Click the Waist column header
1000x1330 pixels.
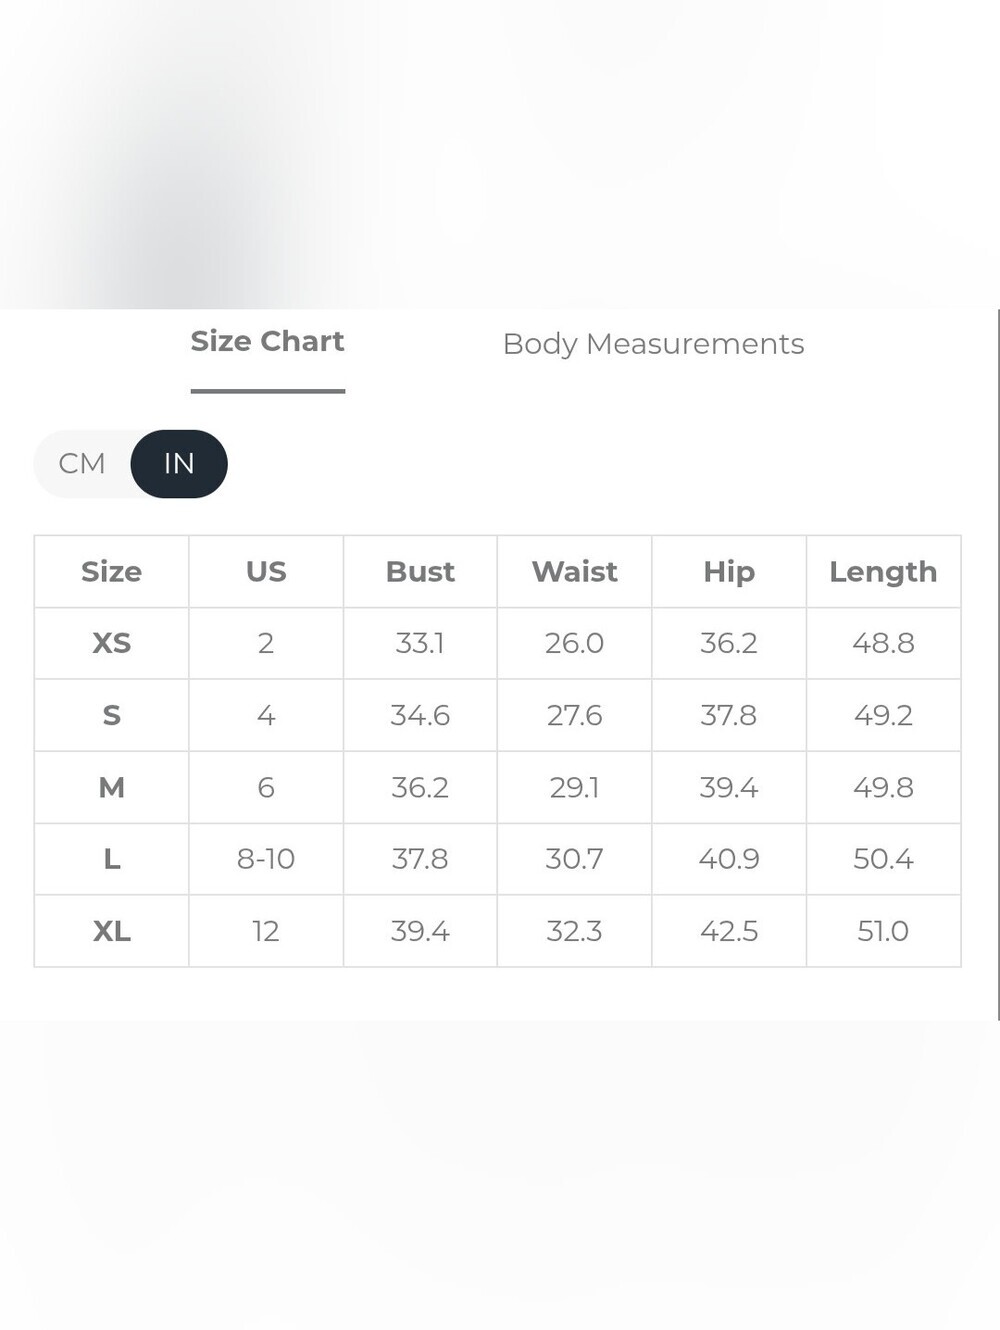pyautogui.click(x=574, y=572)
